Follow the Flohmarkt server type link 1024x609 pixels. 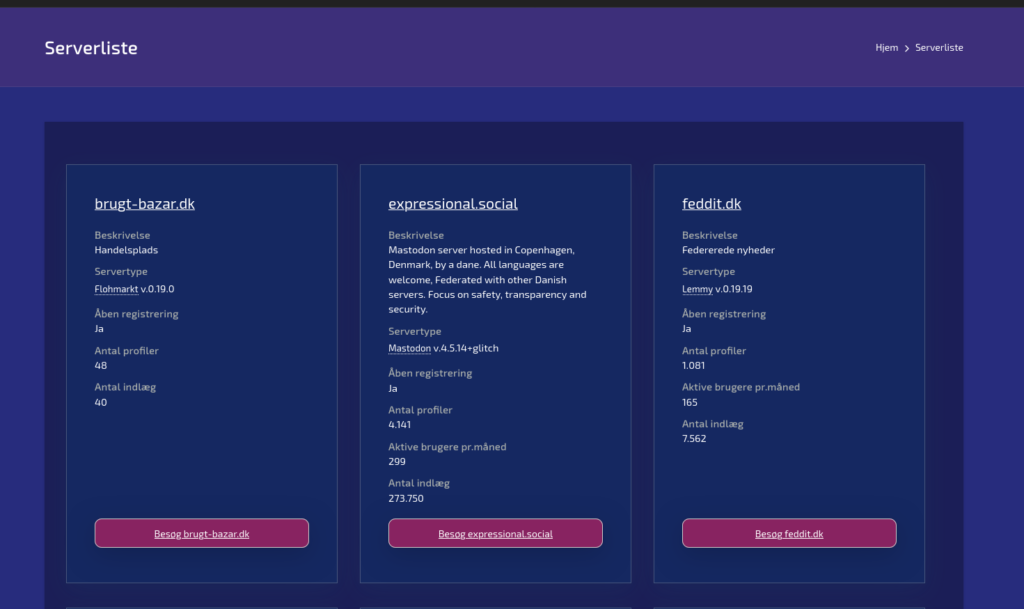[116, 289]
